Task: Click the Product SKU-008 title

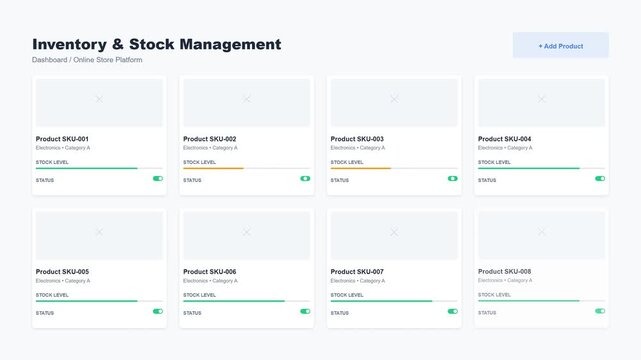Action: (504, 271)
